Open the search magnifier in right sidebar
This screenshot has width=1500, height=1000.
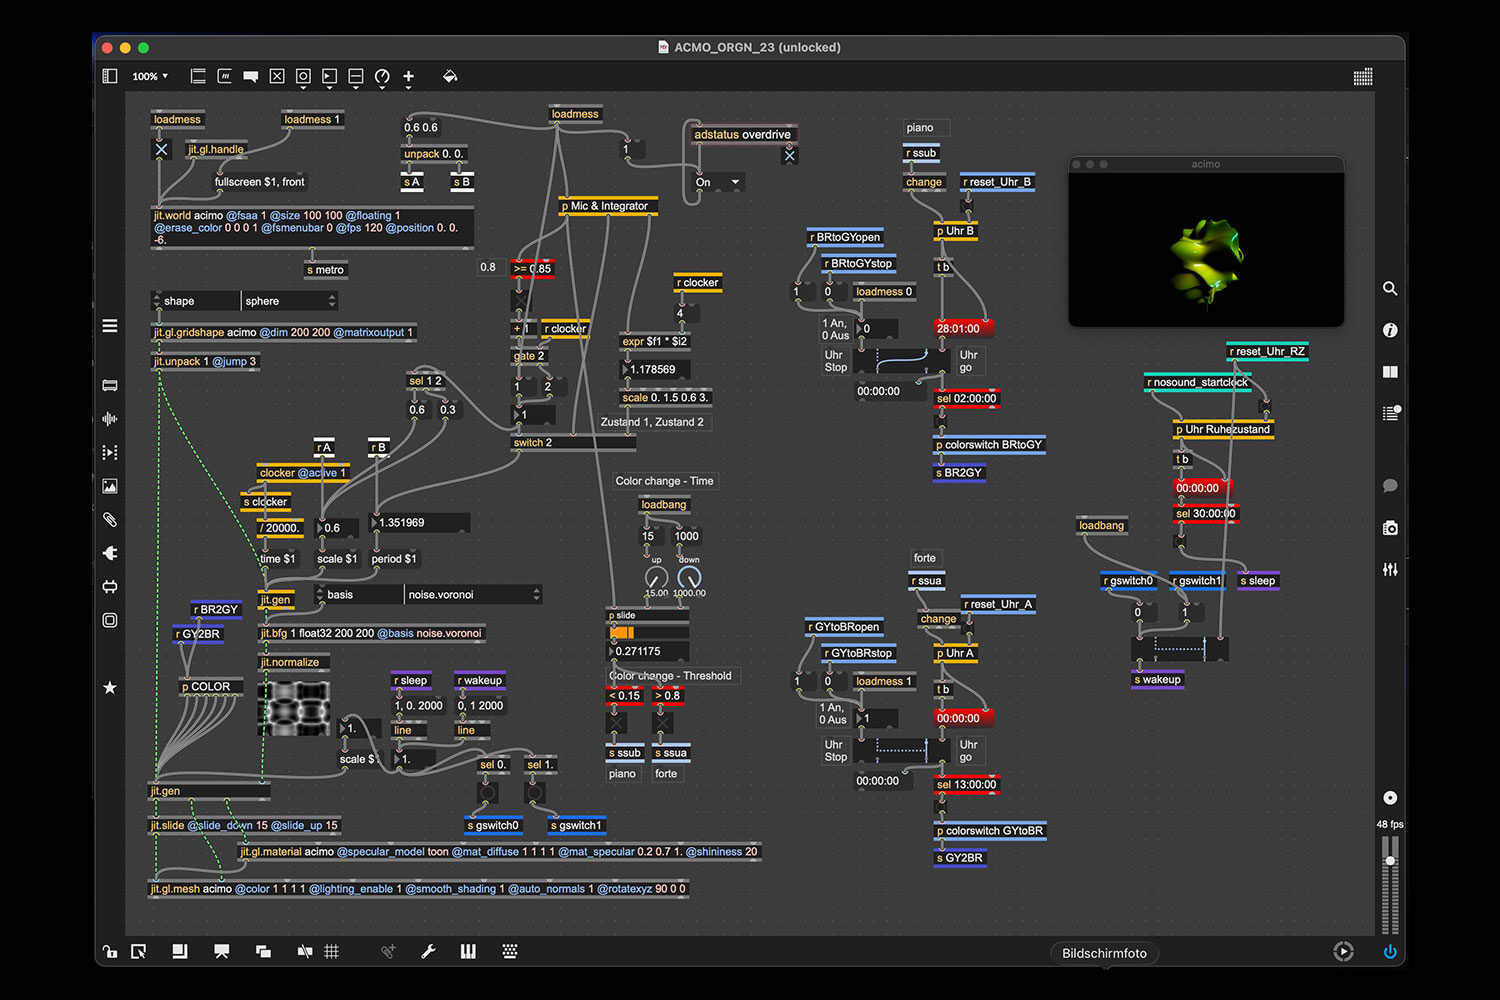(1390, 289)
